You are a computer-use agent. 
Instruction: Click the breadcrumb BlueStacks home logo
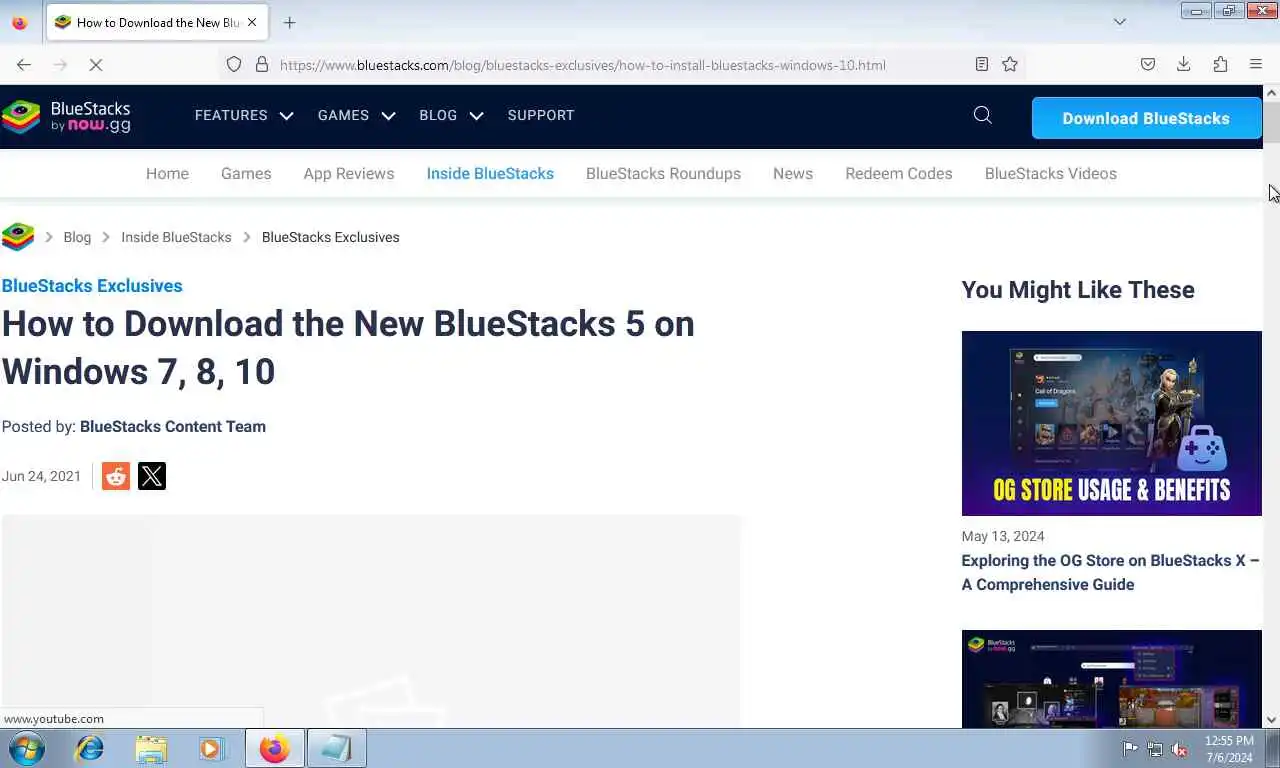pos(18,237)
